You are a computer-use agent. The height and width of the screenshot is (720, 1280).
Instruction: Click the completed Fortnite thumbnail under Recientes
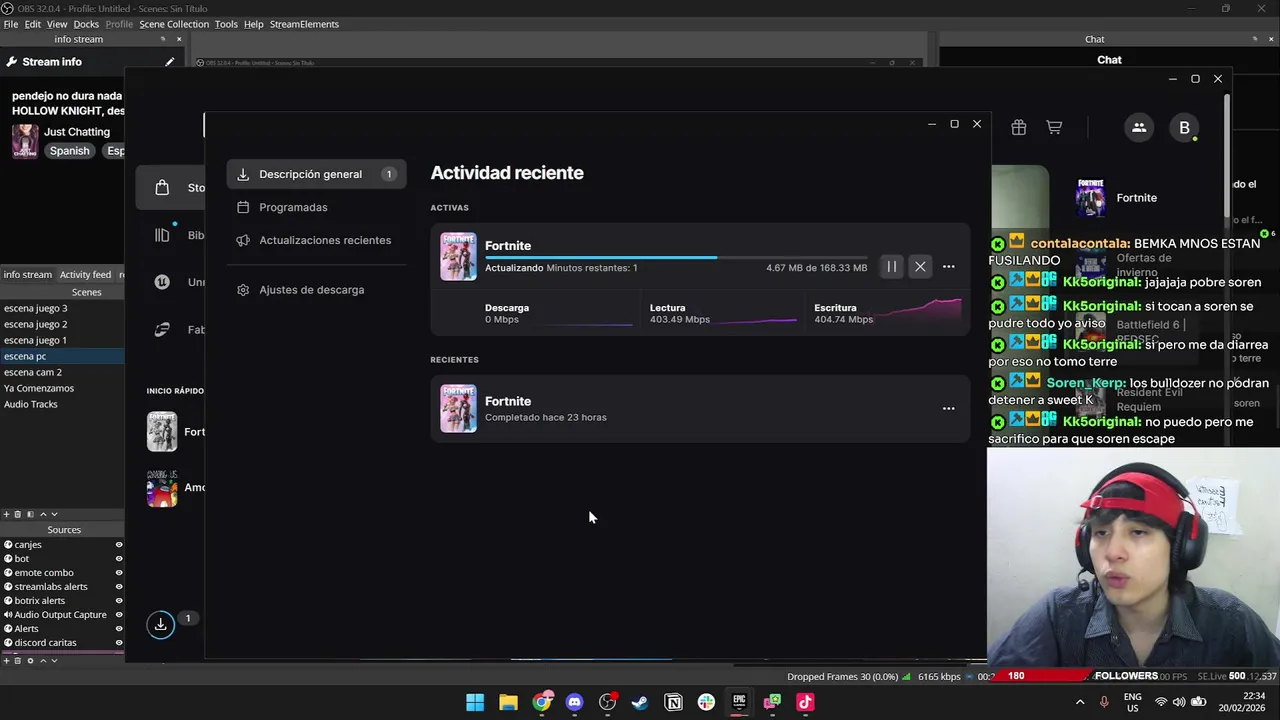458,408
